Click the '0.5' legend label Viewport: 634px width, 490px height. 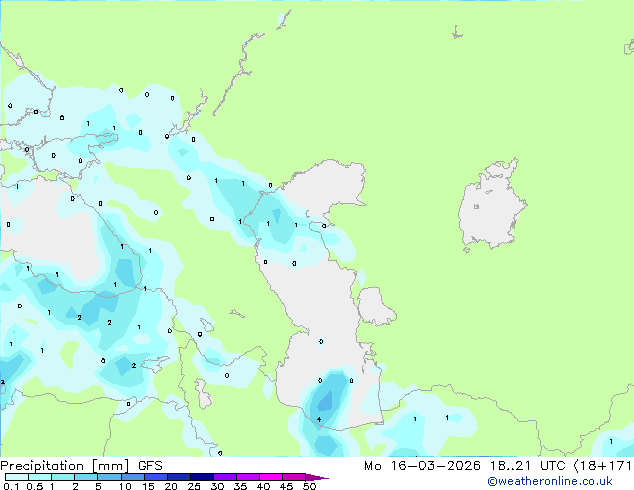[x=35, y=486]
